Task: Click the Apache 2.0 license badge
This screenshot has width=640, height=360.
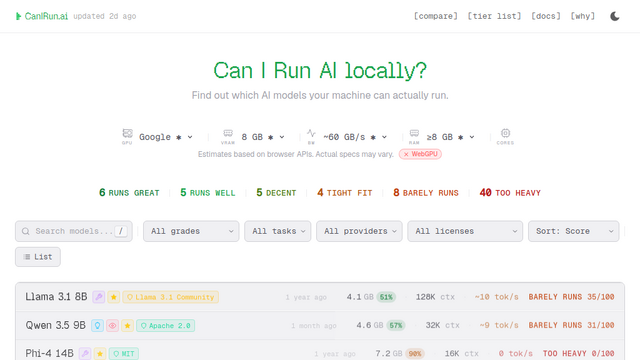Action: click(x=165, y=326)
